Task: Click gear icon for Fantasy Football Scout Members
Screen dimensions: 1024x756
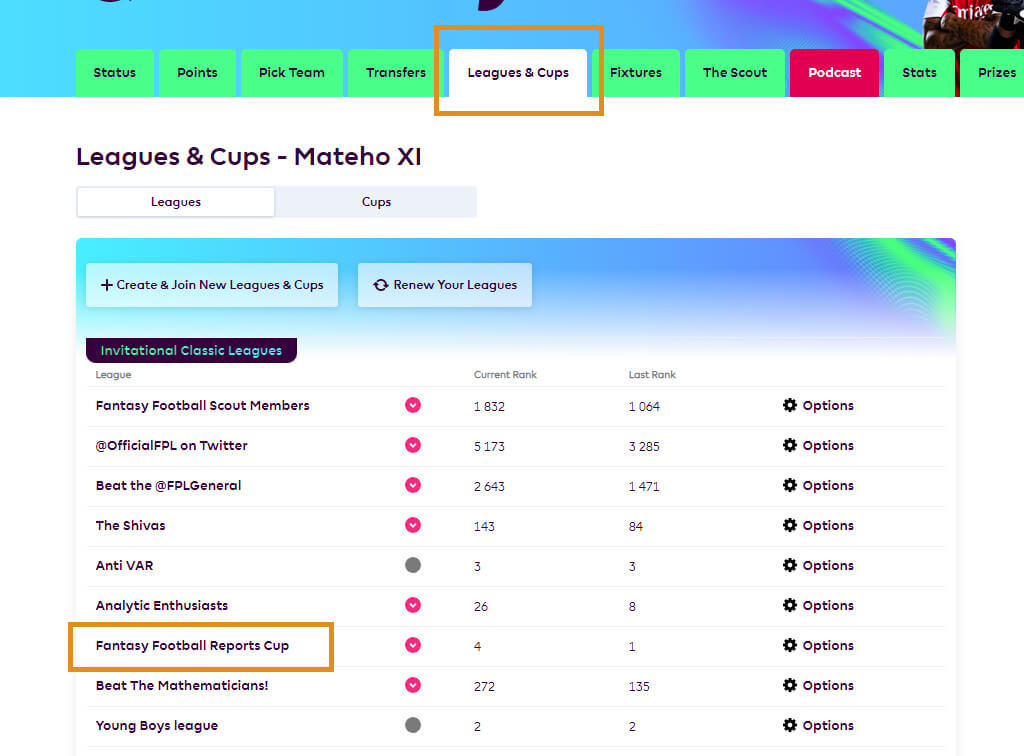Action: tap(790, 405)
